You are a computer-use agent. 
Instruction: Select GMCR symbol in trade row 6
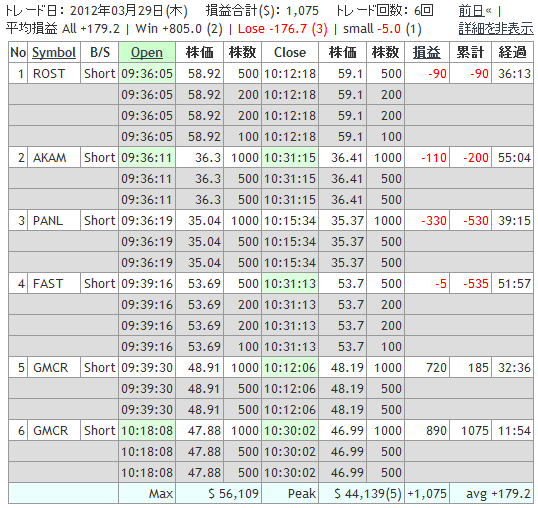(x=54, y=430)
